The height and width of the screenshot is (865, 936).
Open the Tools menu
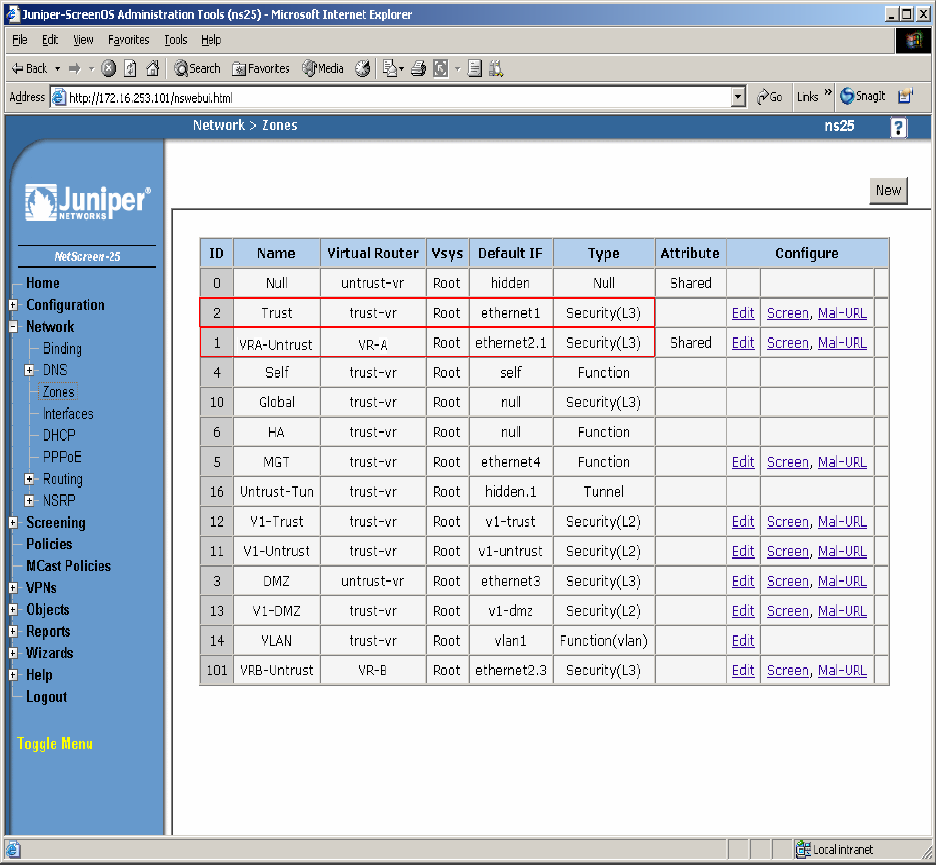click(x=176, y=40)
